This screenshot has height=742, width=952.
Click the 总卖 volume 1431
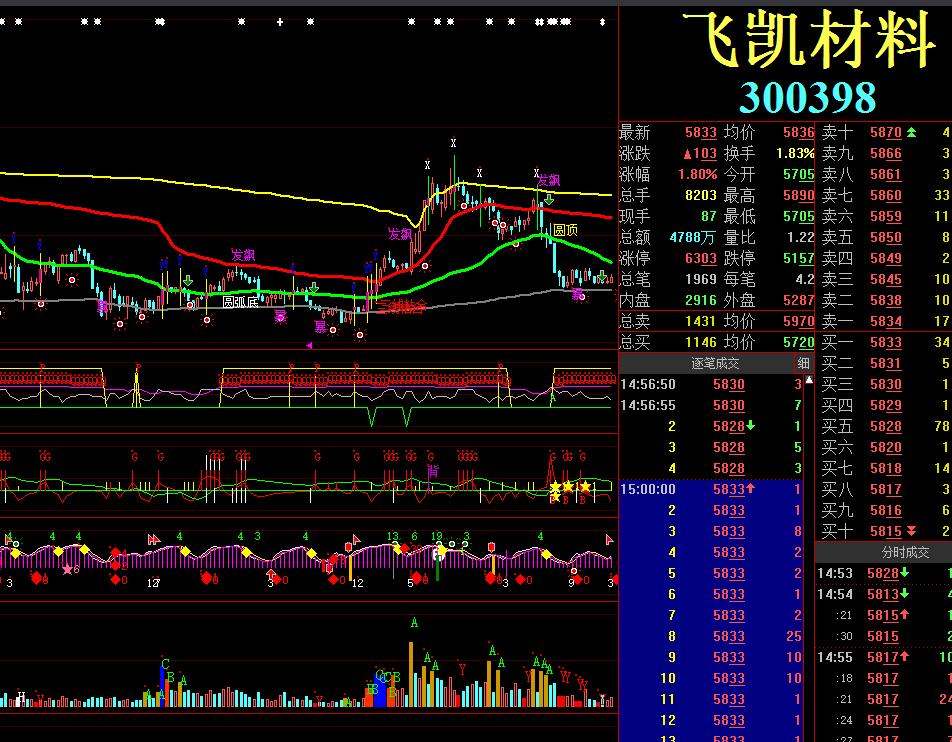[701, 321]
